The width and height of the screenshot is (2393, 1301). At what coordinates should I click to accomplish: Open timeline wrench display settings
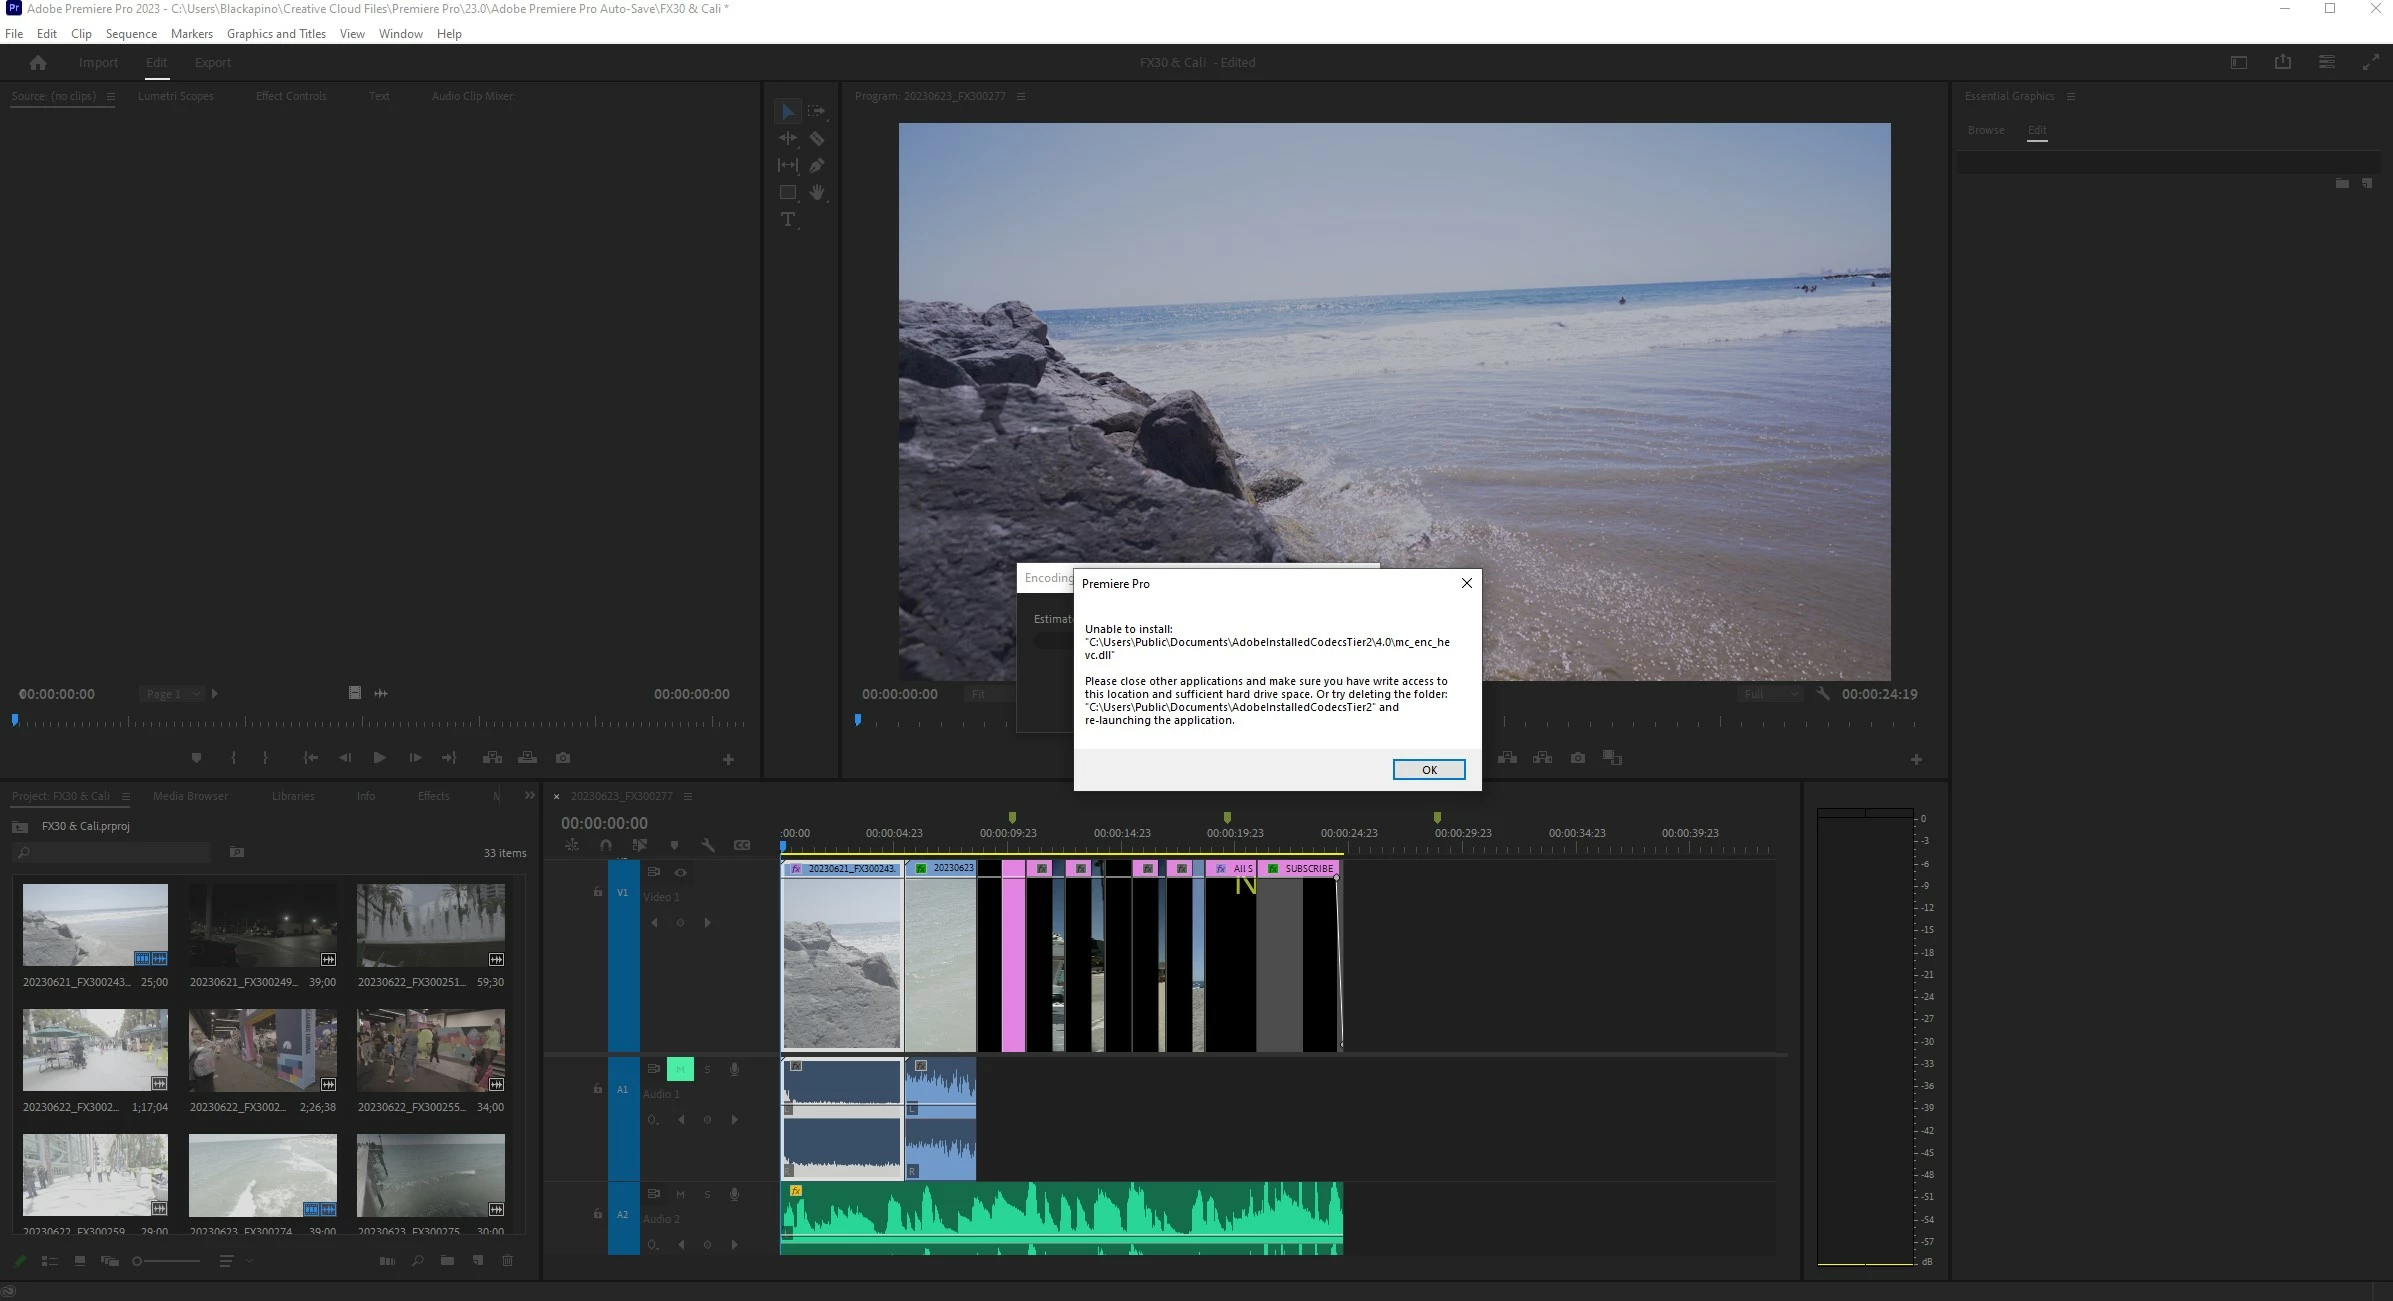click(708, 845)
